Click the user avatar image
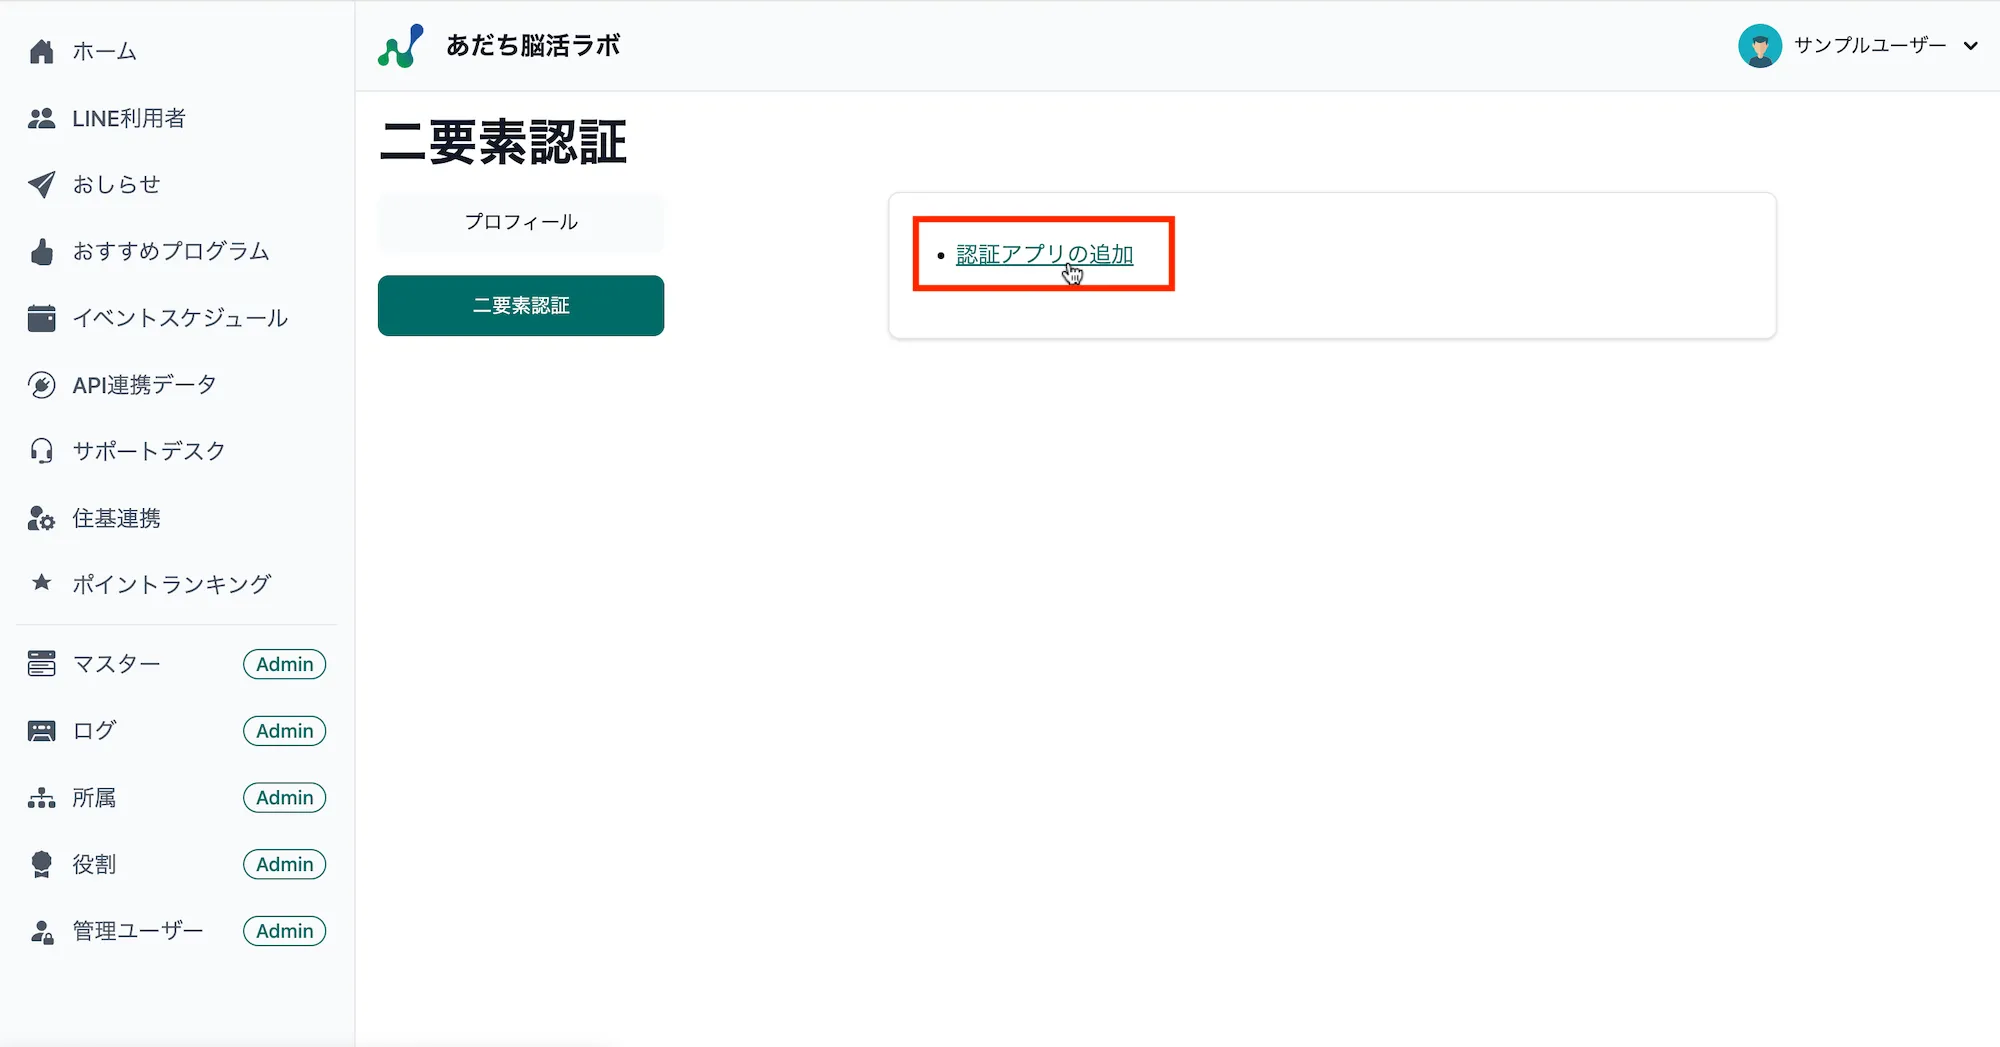This screenshot has height=1047, width=2000. click(1760, 45)
